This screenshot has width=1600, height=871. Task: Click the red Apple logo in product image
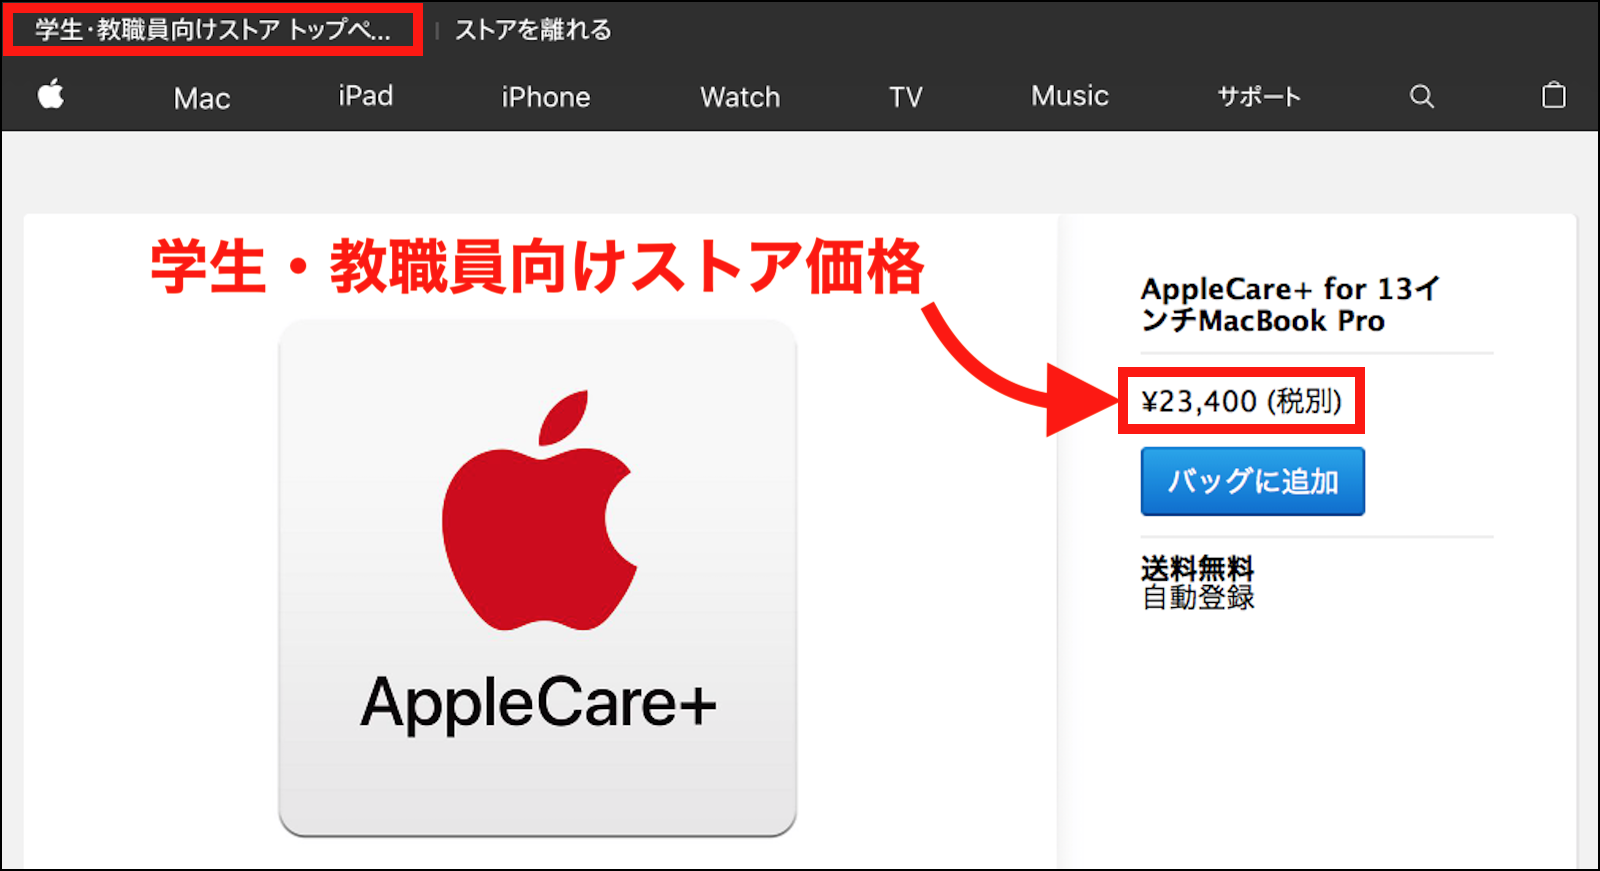[x=539, y=510]
